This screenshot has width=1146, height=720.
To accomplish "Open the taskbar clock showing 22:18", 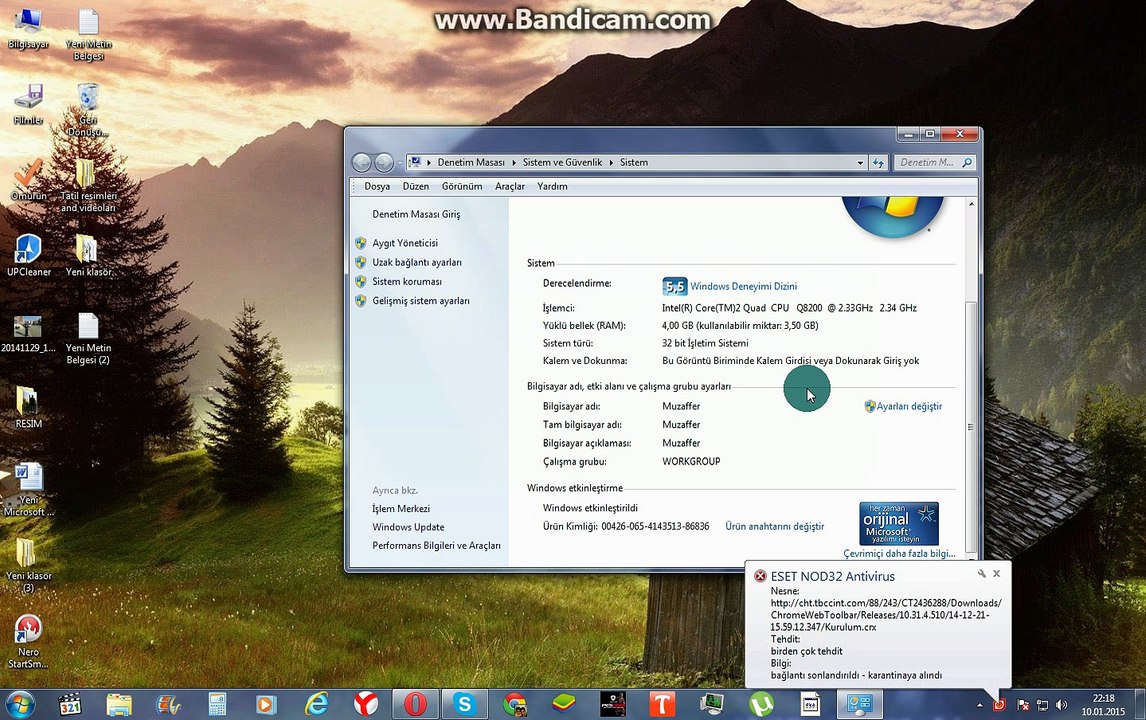I will [x=1104, y=705].
